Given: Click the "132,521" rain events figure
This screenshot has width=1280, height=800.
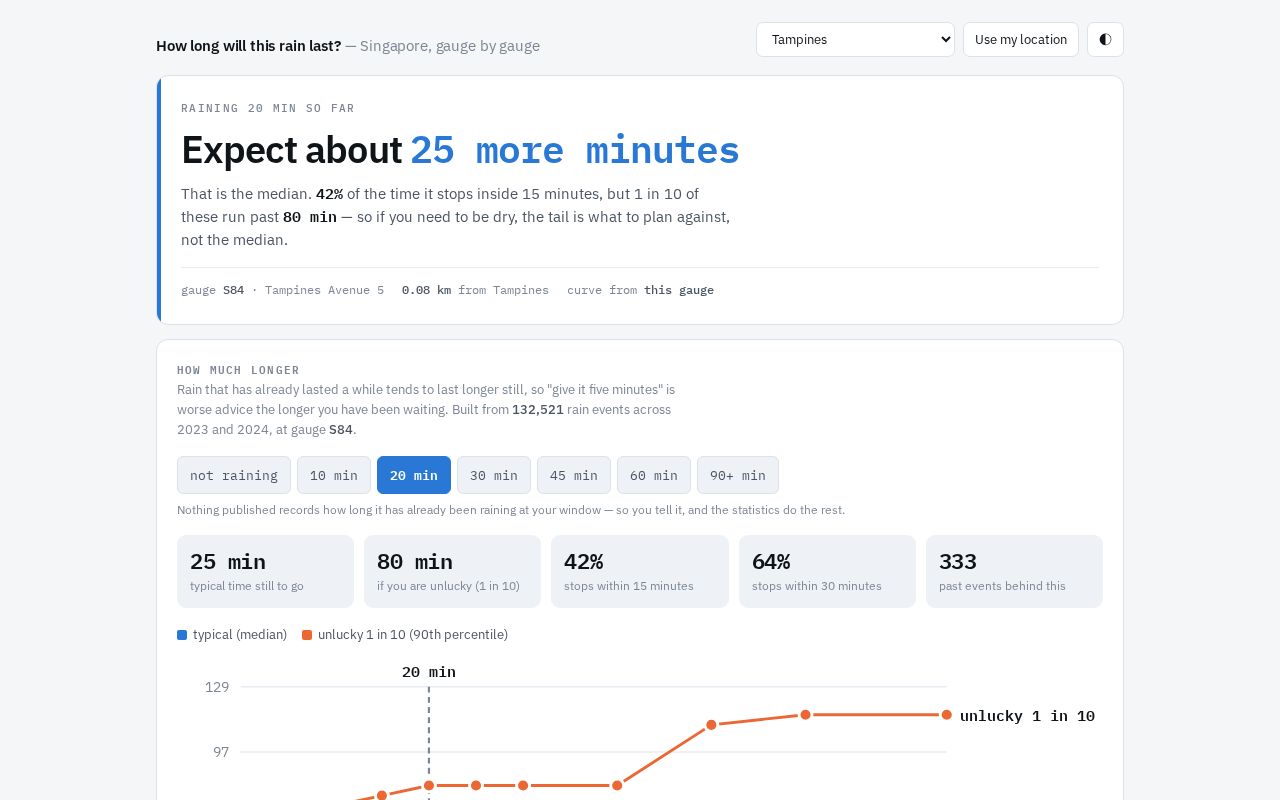Looking at the screenshot, I should pyautogui.click(x=538, y=410).
